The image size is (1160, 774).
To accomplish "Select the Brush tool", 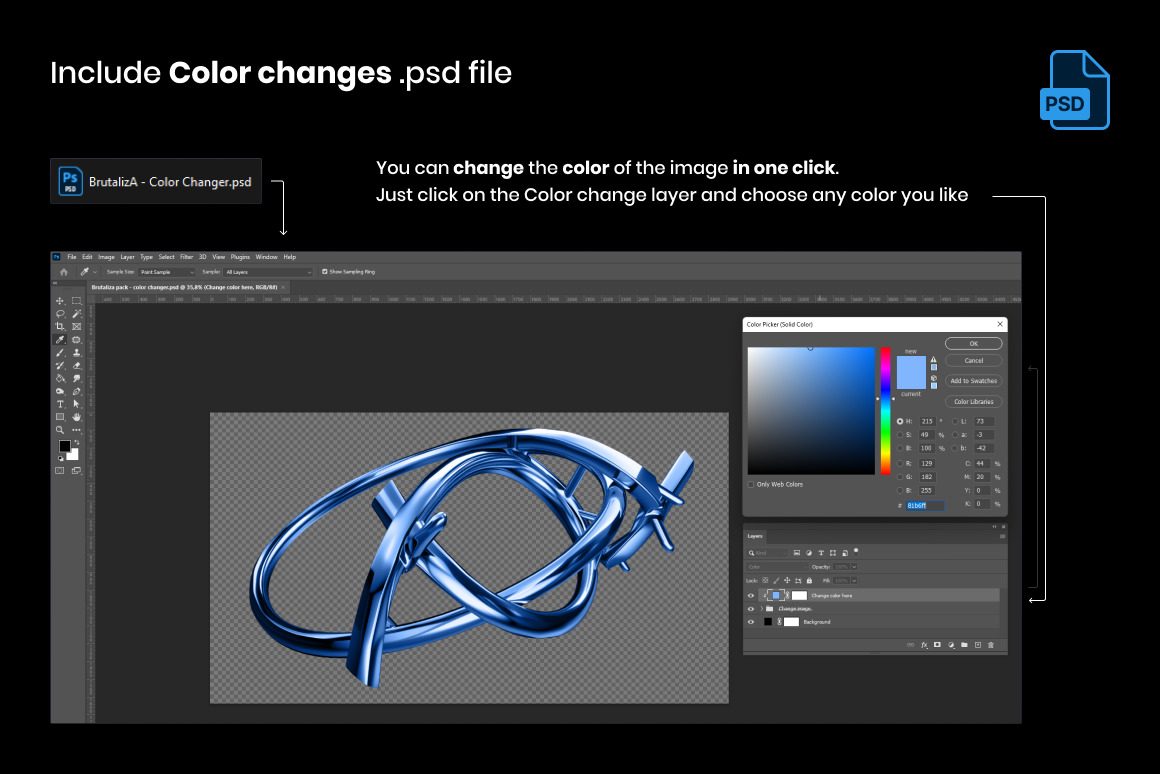I will coord(60,353).
